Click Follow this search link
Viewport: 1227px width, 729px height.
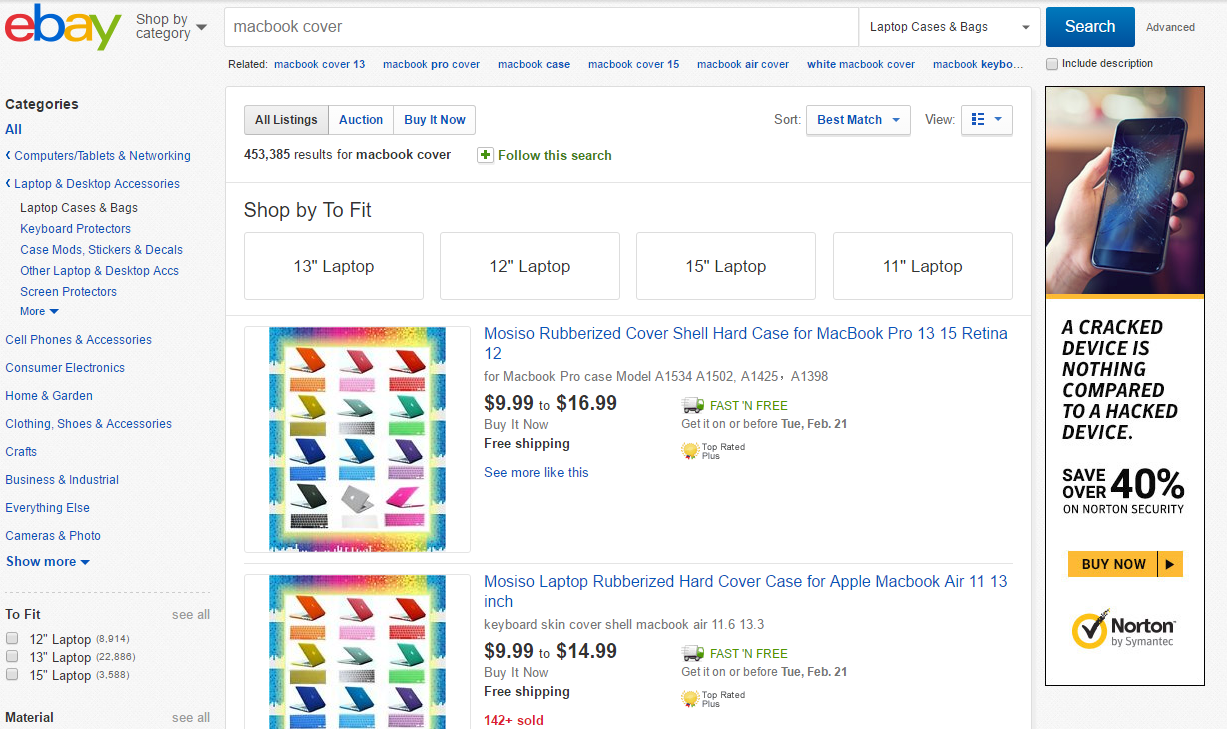[x=555, y=156]
